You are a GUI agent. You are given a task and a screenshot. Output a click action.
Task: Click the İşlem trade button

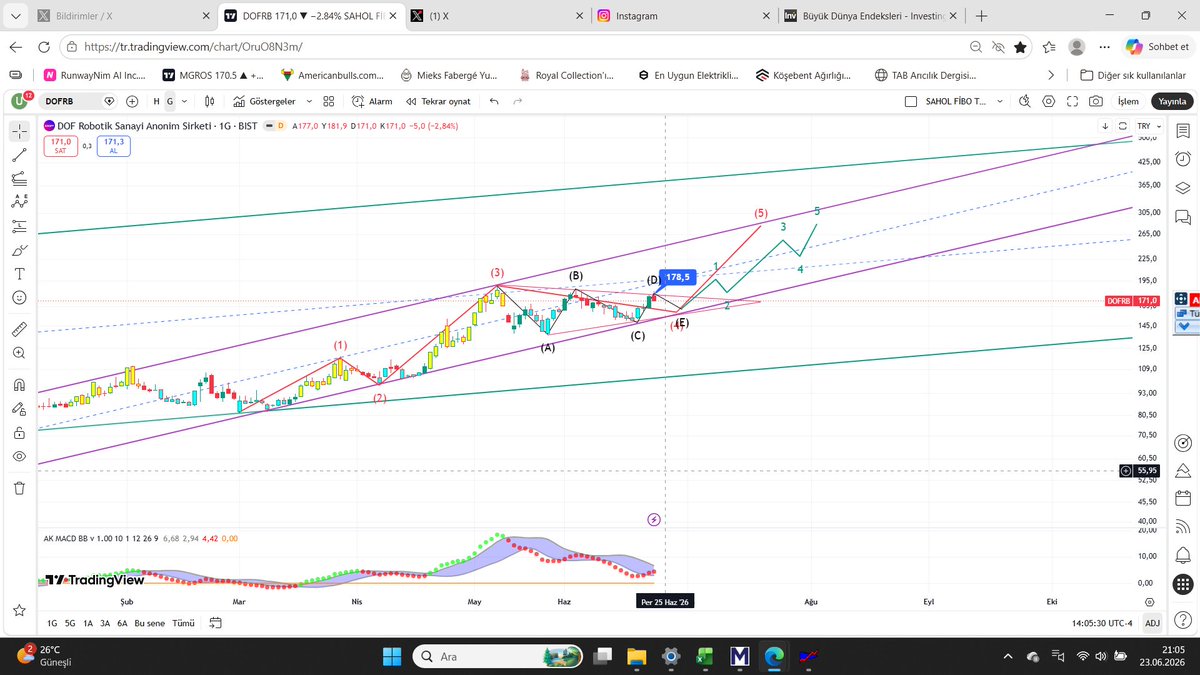pos(1127,101)
